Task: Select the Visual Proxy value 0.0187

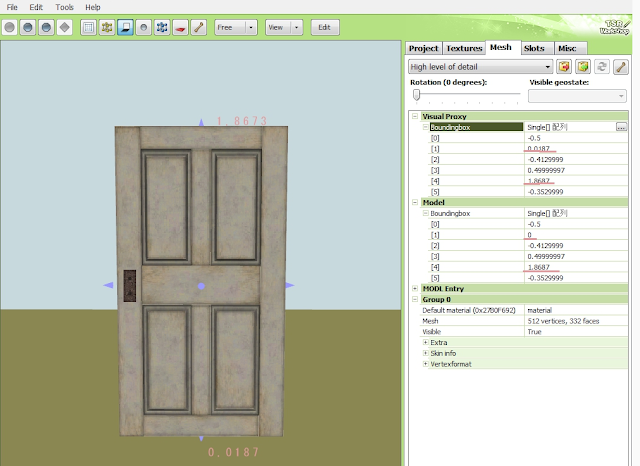Action: [538, 149]
